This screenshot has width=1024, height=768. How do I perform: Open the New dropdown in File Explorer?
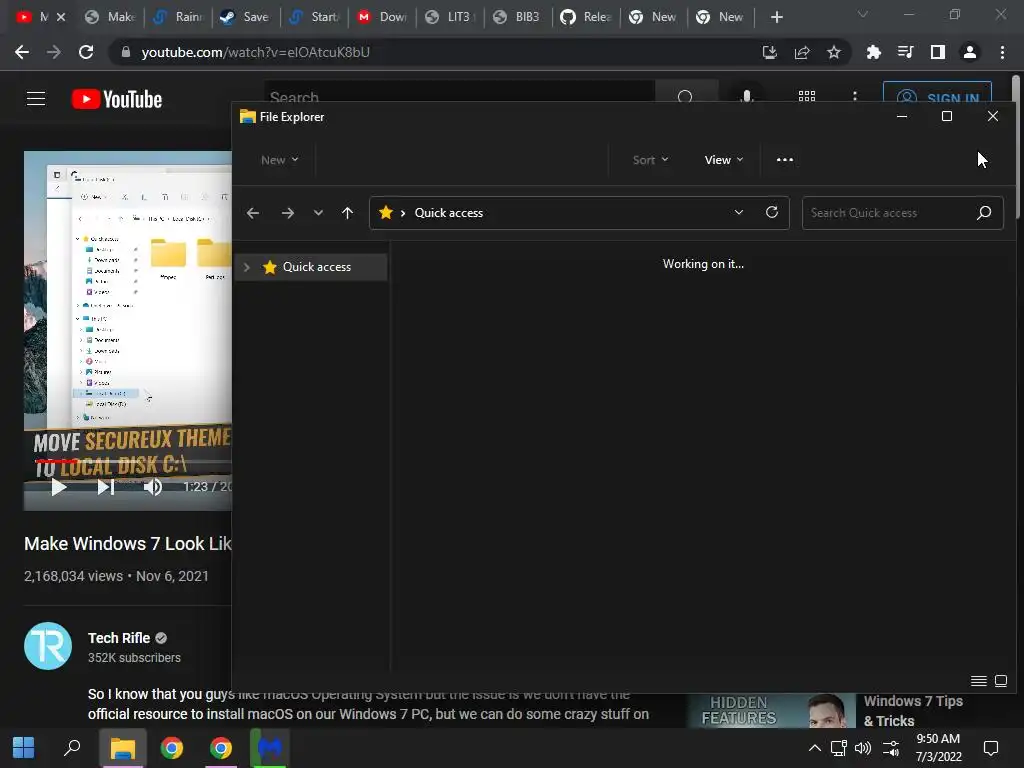tap(280, 160)
